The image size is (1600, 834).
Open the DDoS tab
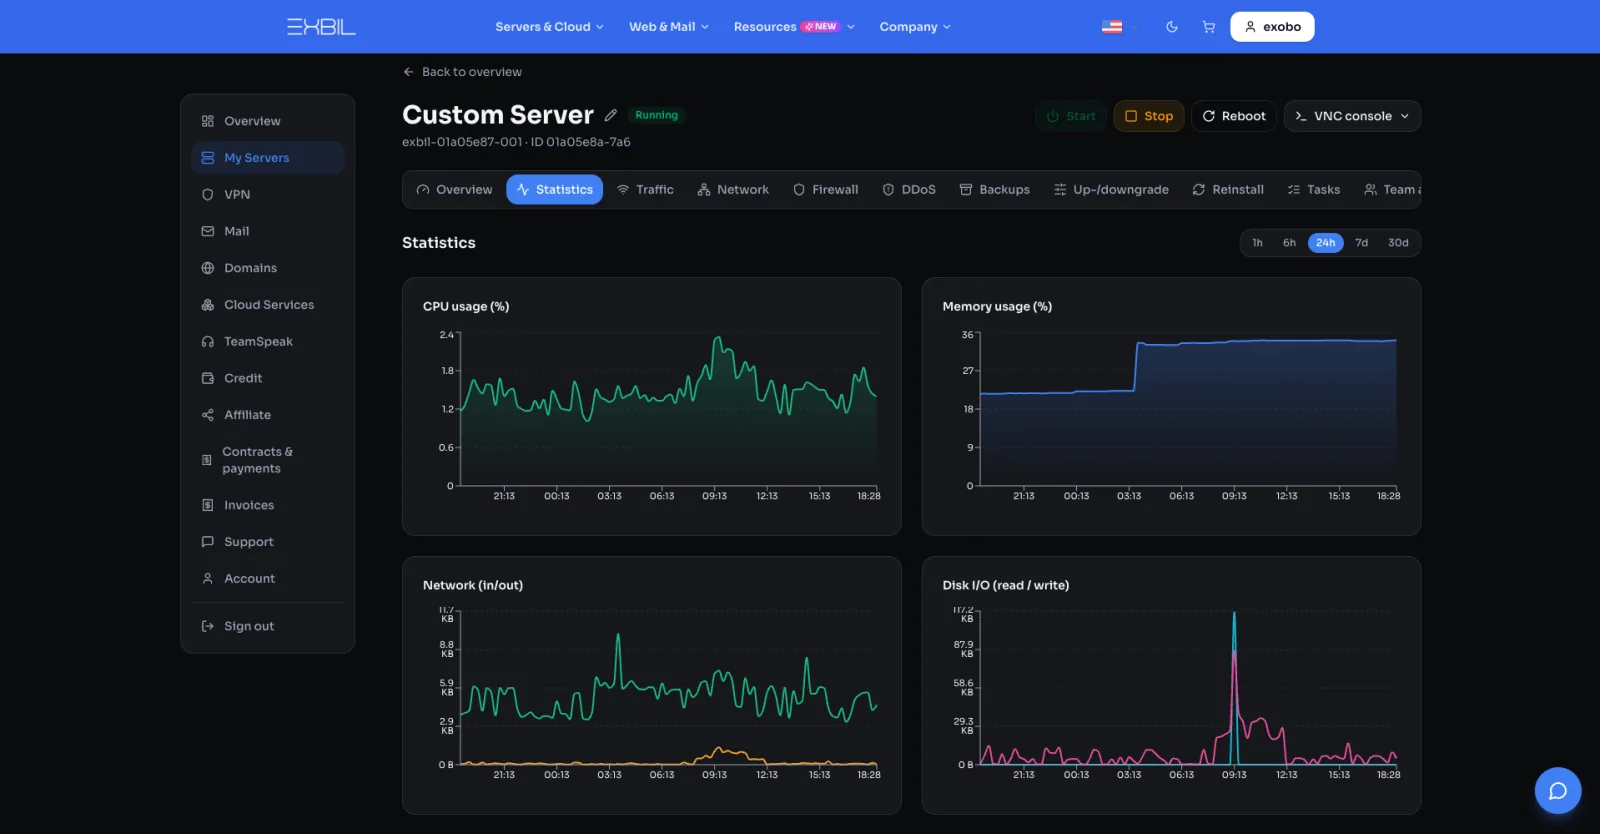[909, 190]
